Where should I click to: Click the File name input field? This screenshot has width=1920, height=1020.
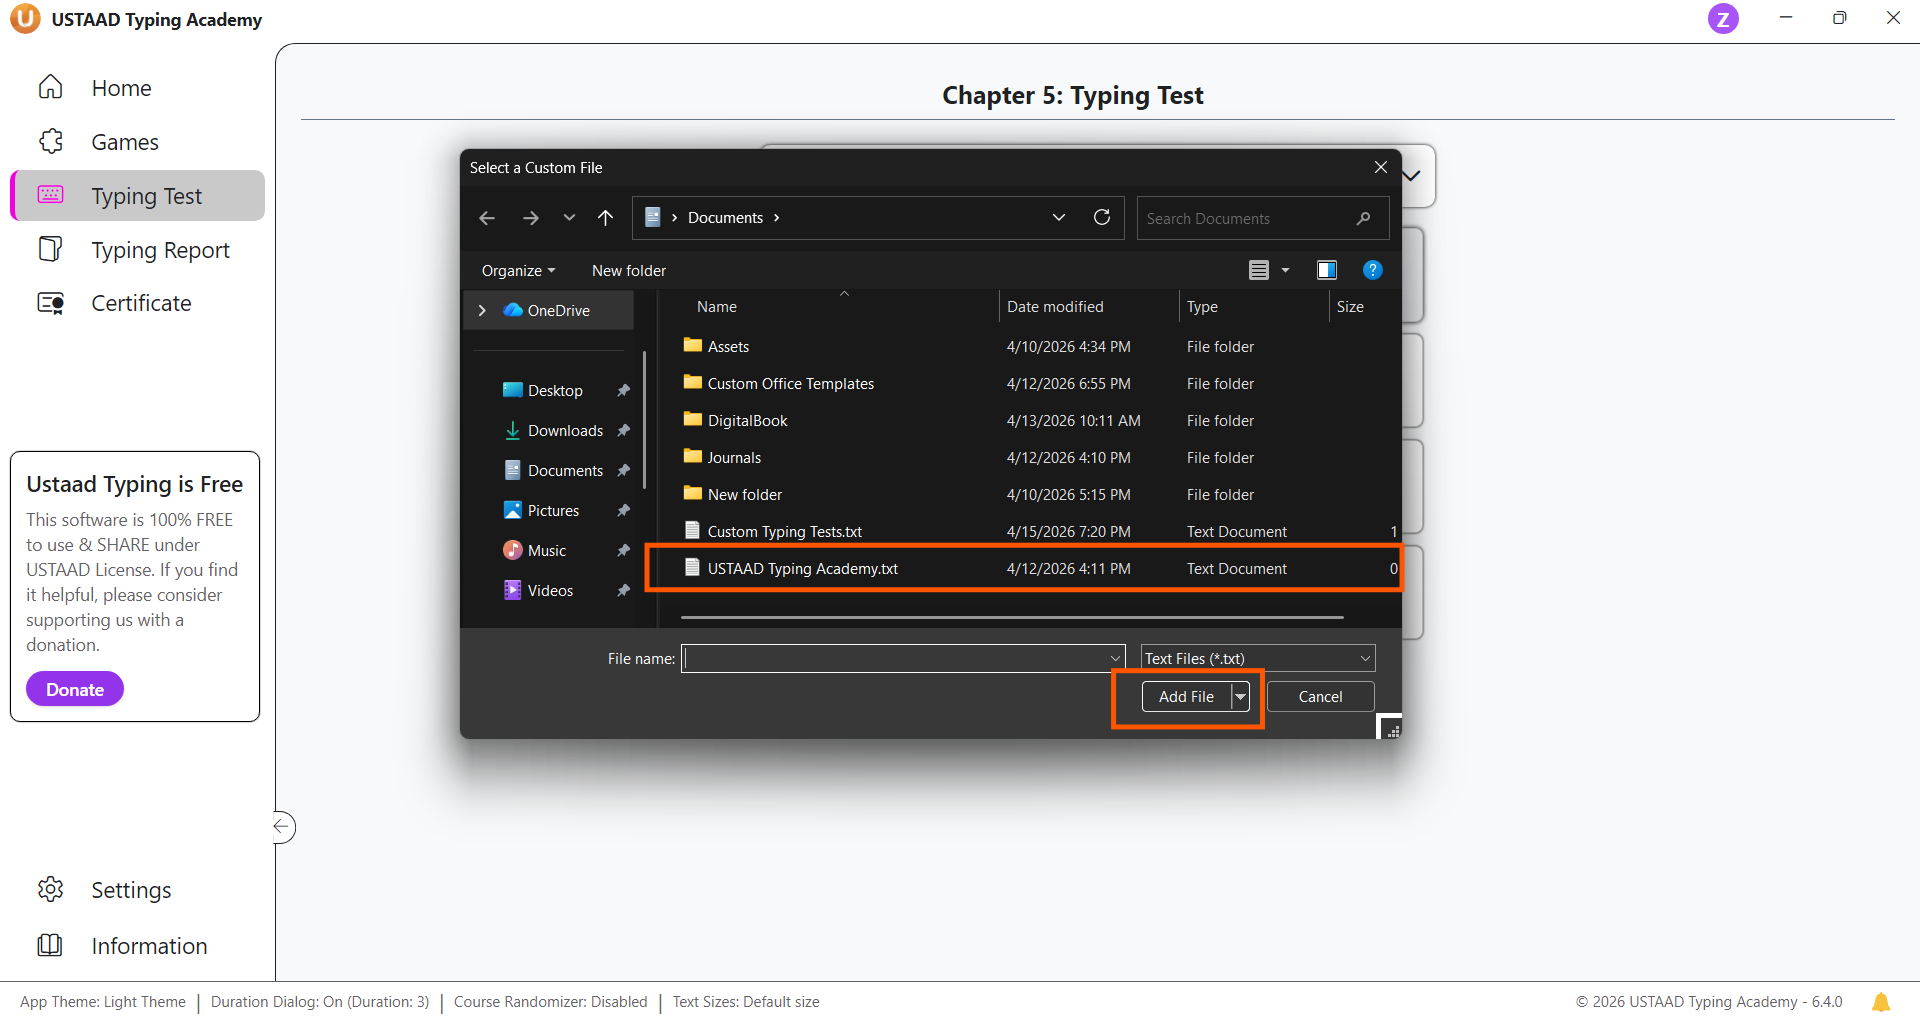(895, 658)
